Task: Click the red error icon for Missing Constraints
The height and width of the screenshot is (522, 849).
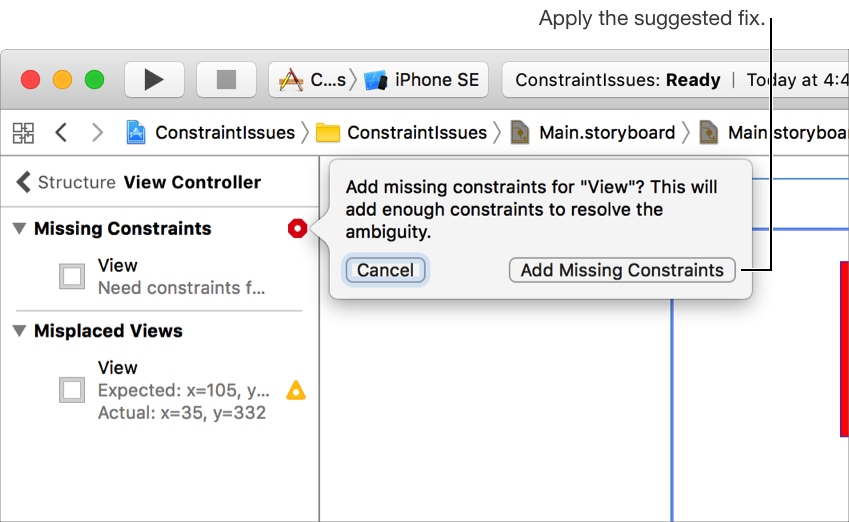Action: (x=297, y=229)
